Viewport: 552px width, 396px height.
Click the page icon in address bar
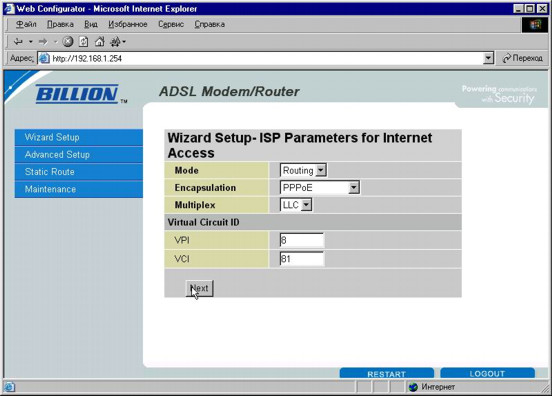coord(44,58)
